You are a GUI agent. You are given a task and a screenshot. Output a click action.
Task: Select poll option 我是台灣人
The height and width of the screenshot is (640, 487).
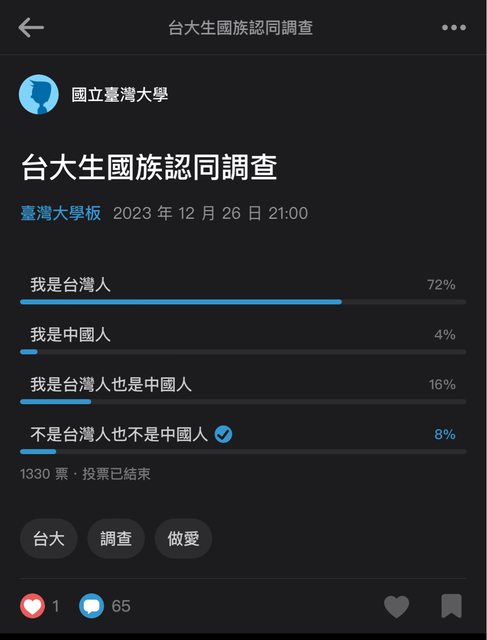tap(243, 290)
